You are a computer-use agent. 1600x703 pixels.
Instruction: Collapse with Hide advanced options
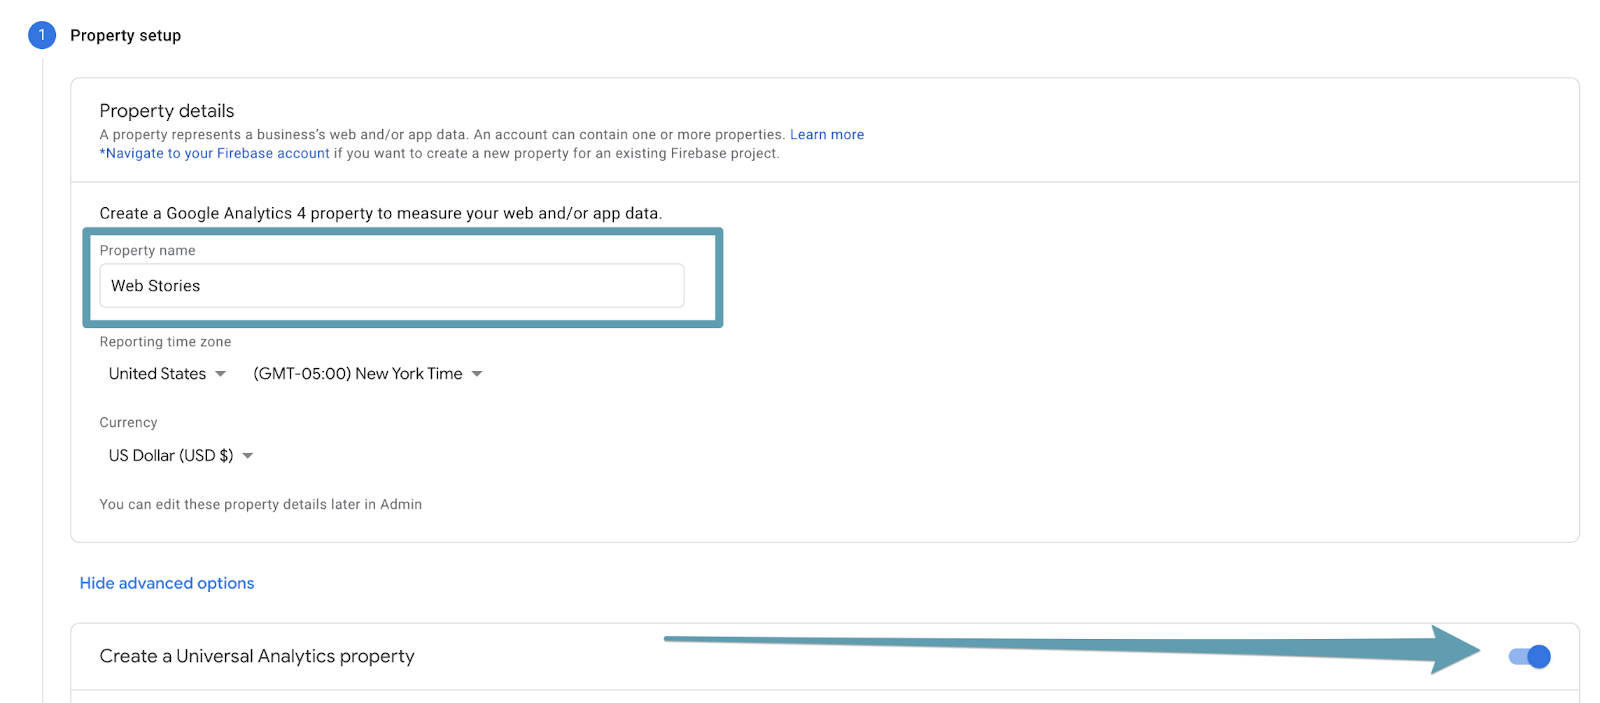pos(167,583)
